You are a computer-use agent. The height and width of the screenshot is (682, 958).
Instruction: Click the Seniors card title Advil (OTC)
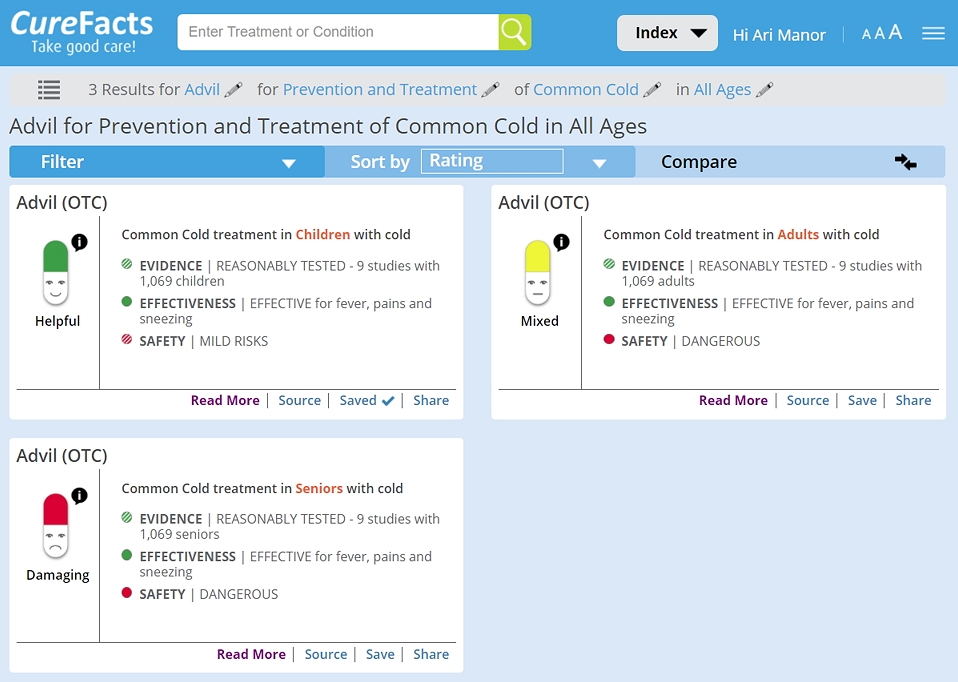[x=62, y=455]
